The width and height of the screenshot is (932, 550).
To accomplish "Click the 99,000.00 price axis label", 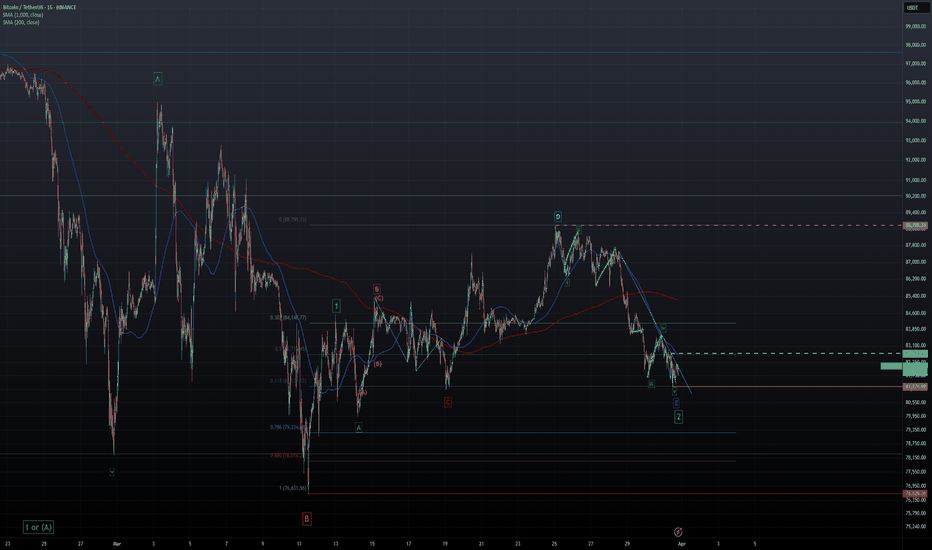I will [x=916, y=26].
